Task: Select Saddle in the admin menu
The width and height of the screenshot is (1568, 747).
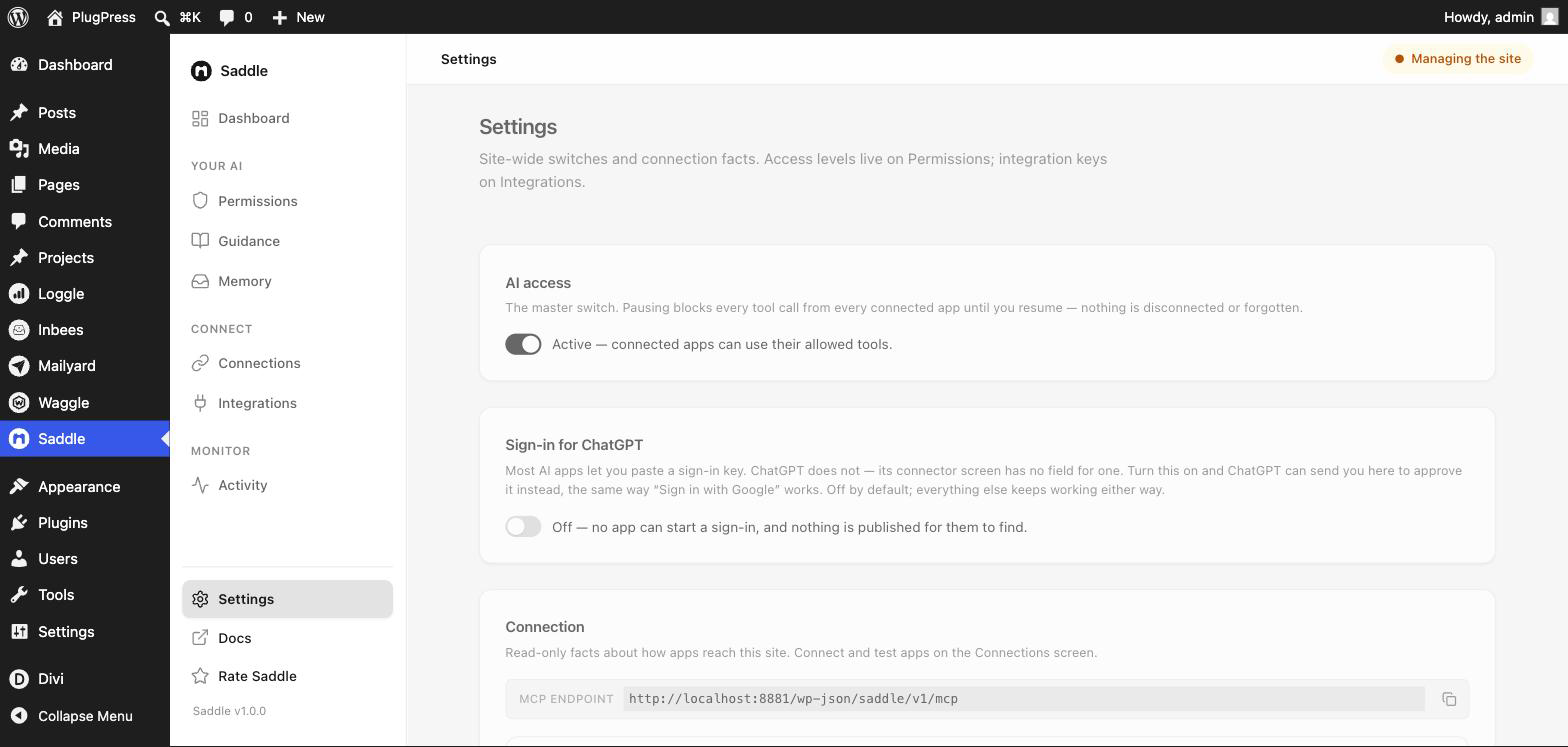Action: (85, 439)
